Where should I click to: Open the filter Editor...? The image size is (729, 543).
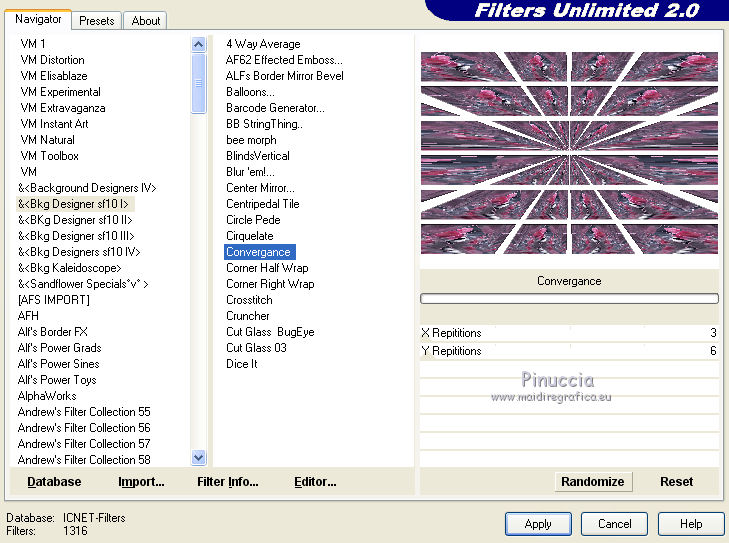(x=315, y=482)
